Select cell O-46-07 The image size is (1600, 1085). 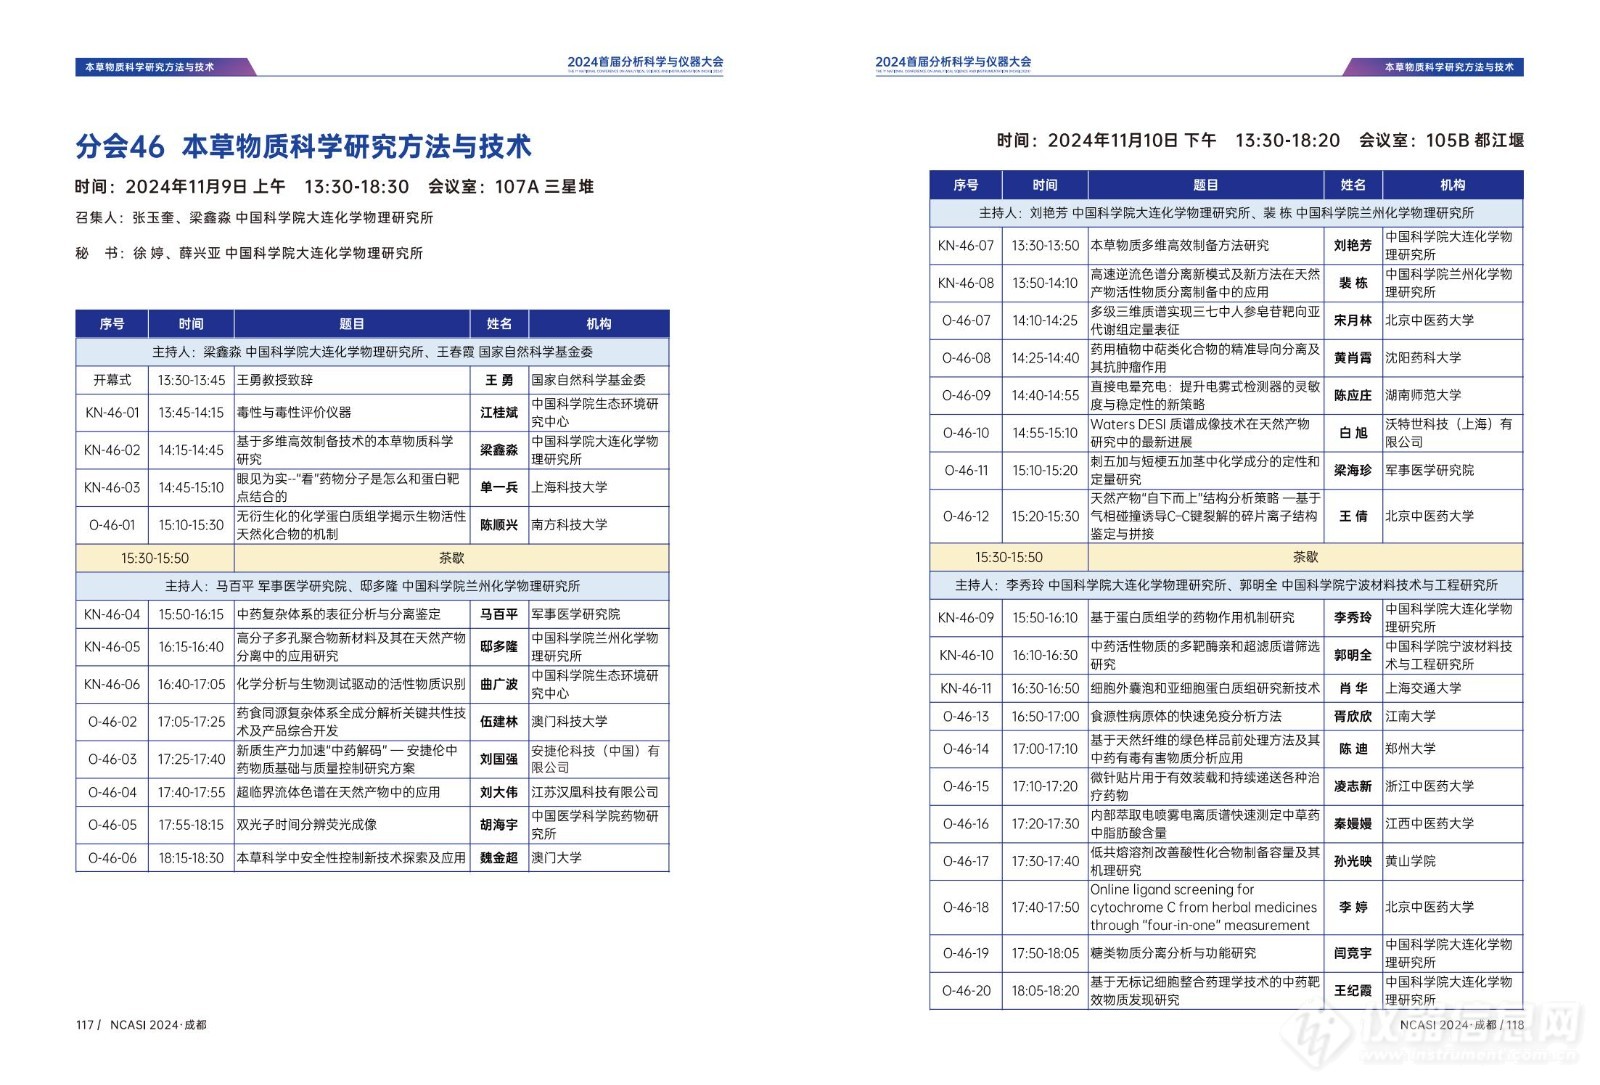pos(966,320)
